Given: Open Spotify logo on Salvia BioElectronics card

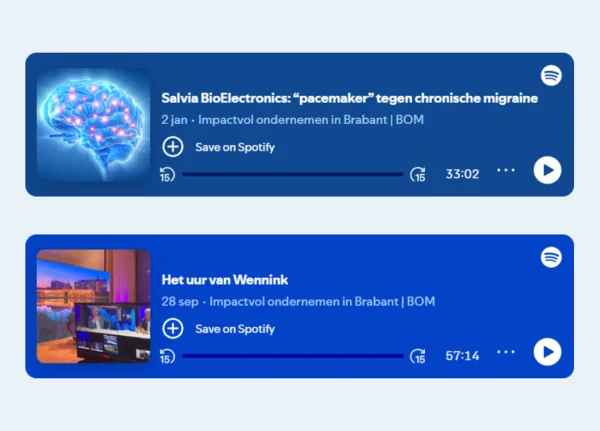Looking at the screenshot, I should [551, 75].
